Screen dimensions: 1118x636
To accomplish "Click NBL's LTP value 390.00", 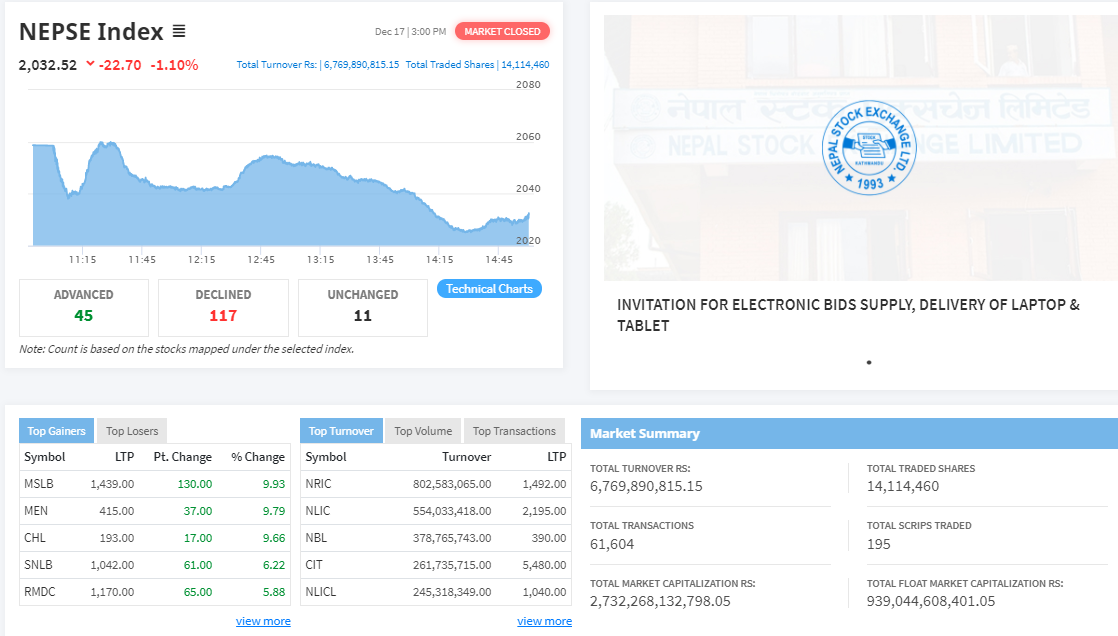I will (x=549, y=538).
